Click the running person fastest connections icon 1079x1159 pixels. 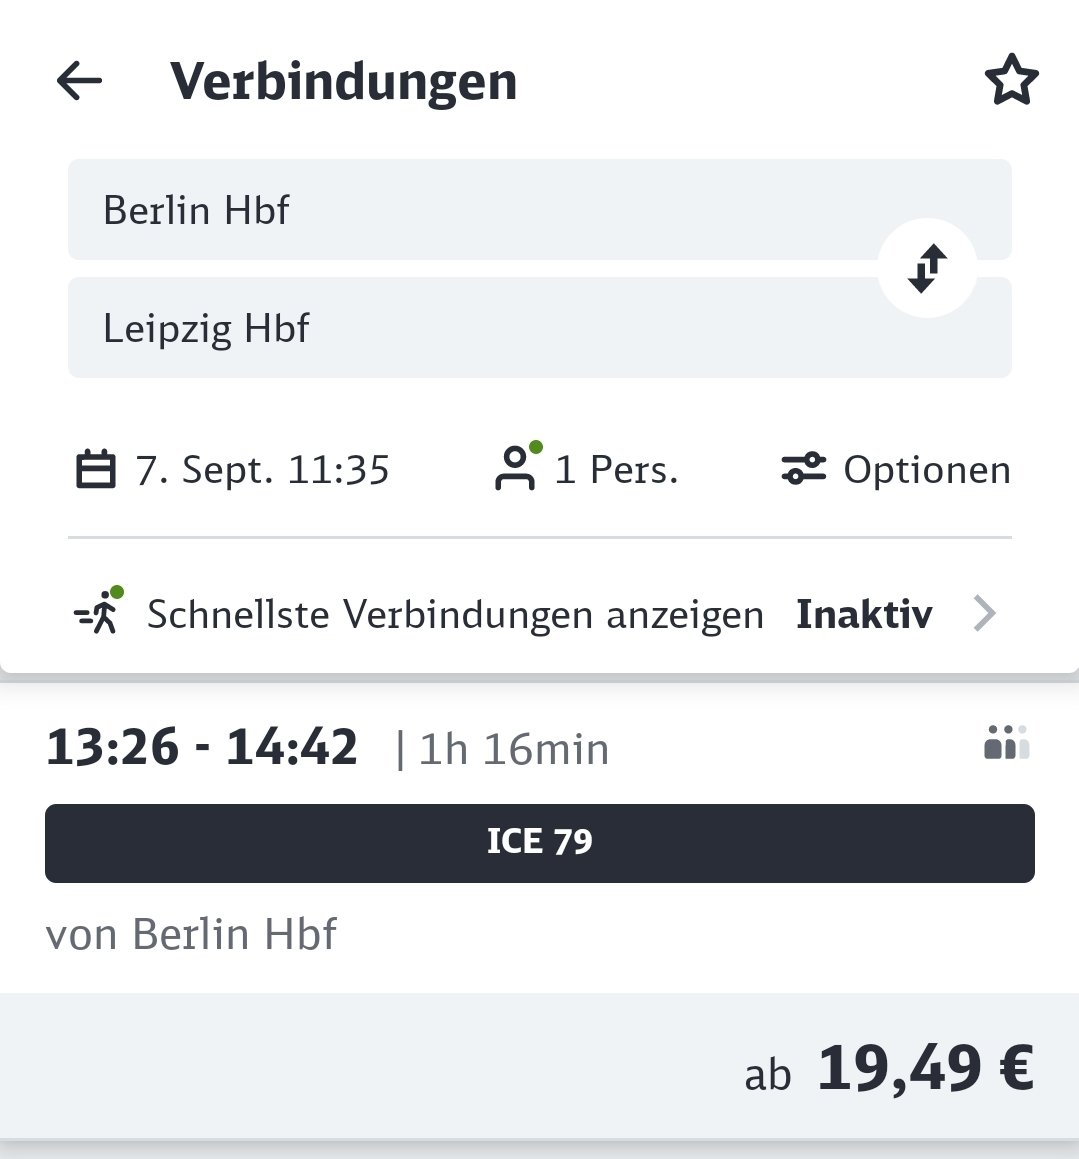coord(100,611)
